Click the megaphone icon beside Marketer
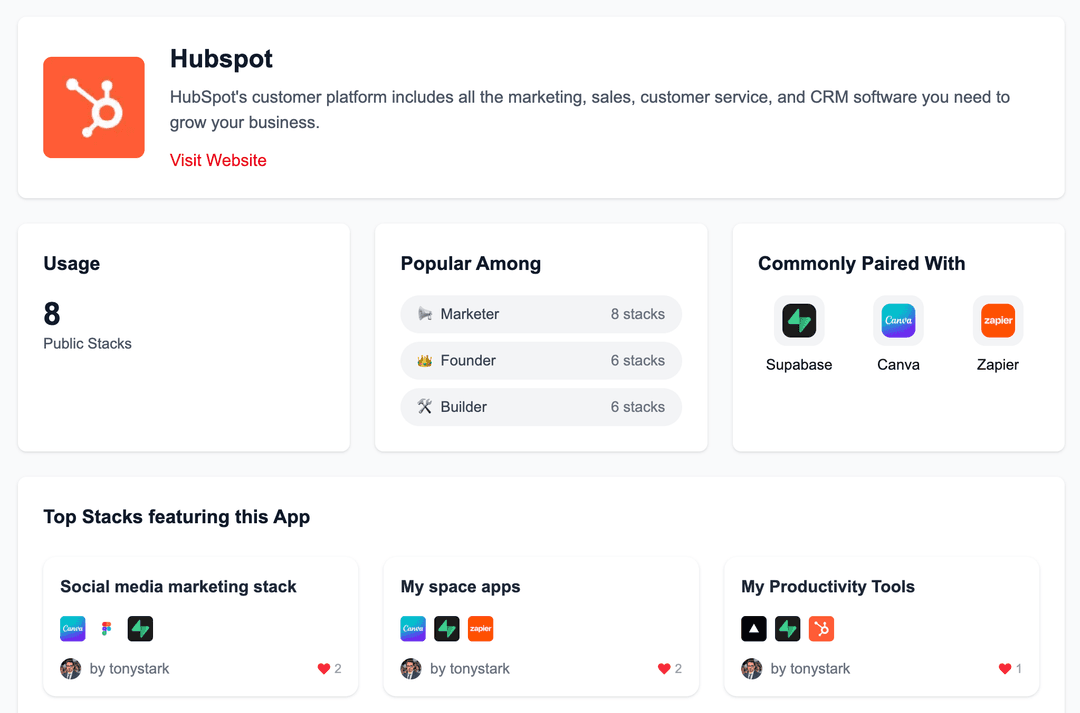Screen dimensions: 1080x713 click(x=425, y=314)
